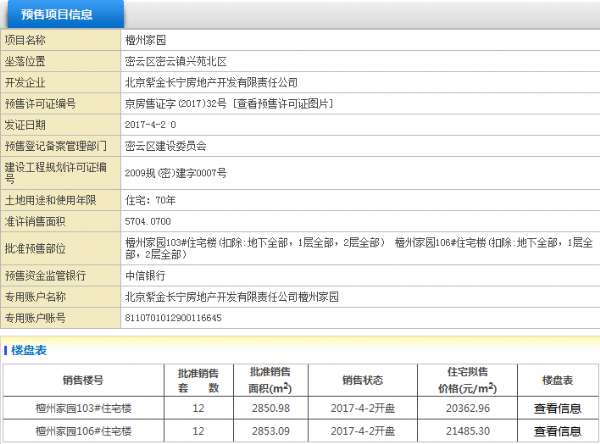Viewport: 600px width, 444px height.
Task: Click building name 檀州家园106#住宅楼 in table
Action: pos(82,431)
